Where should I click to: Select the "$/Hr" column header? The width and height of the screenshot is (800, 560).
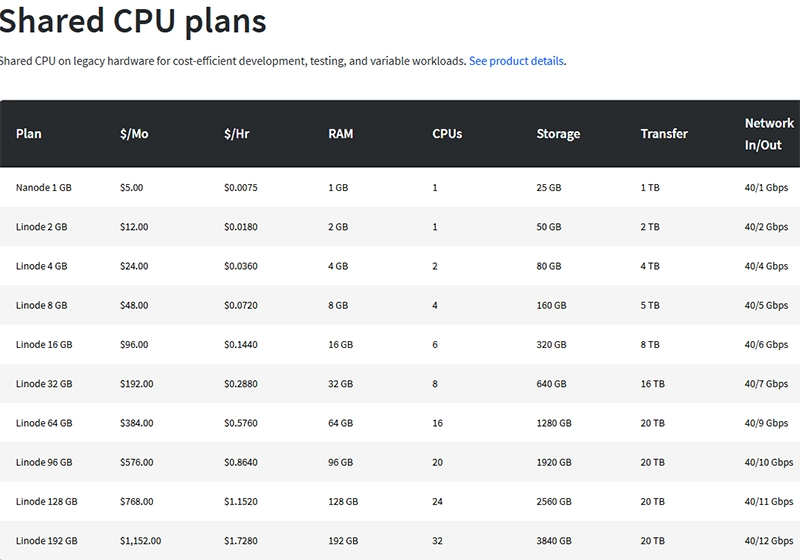tap(236, 134)
